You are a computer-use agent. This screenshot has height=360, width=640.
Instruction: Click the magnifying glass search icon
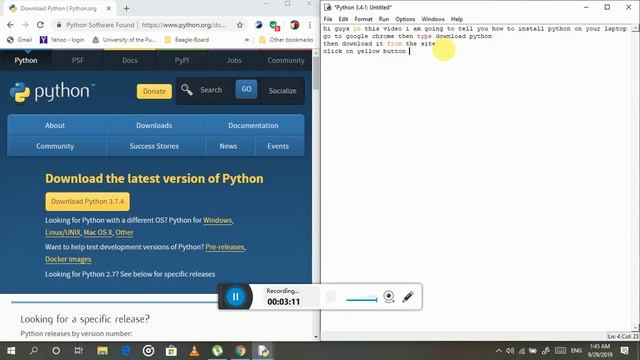[187, 90]
